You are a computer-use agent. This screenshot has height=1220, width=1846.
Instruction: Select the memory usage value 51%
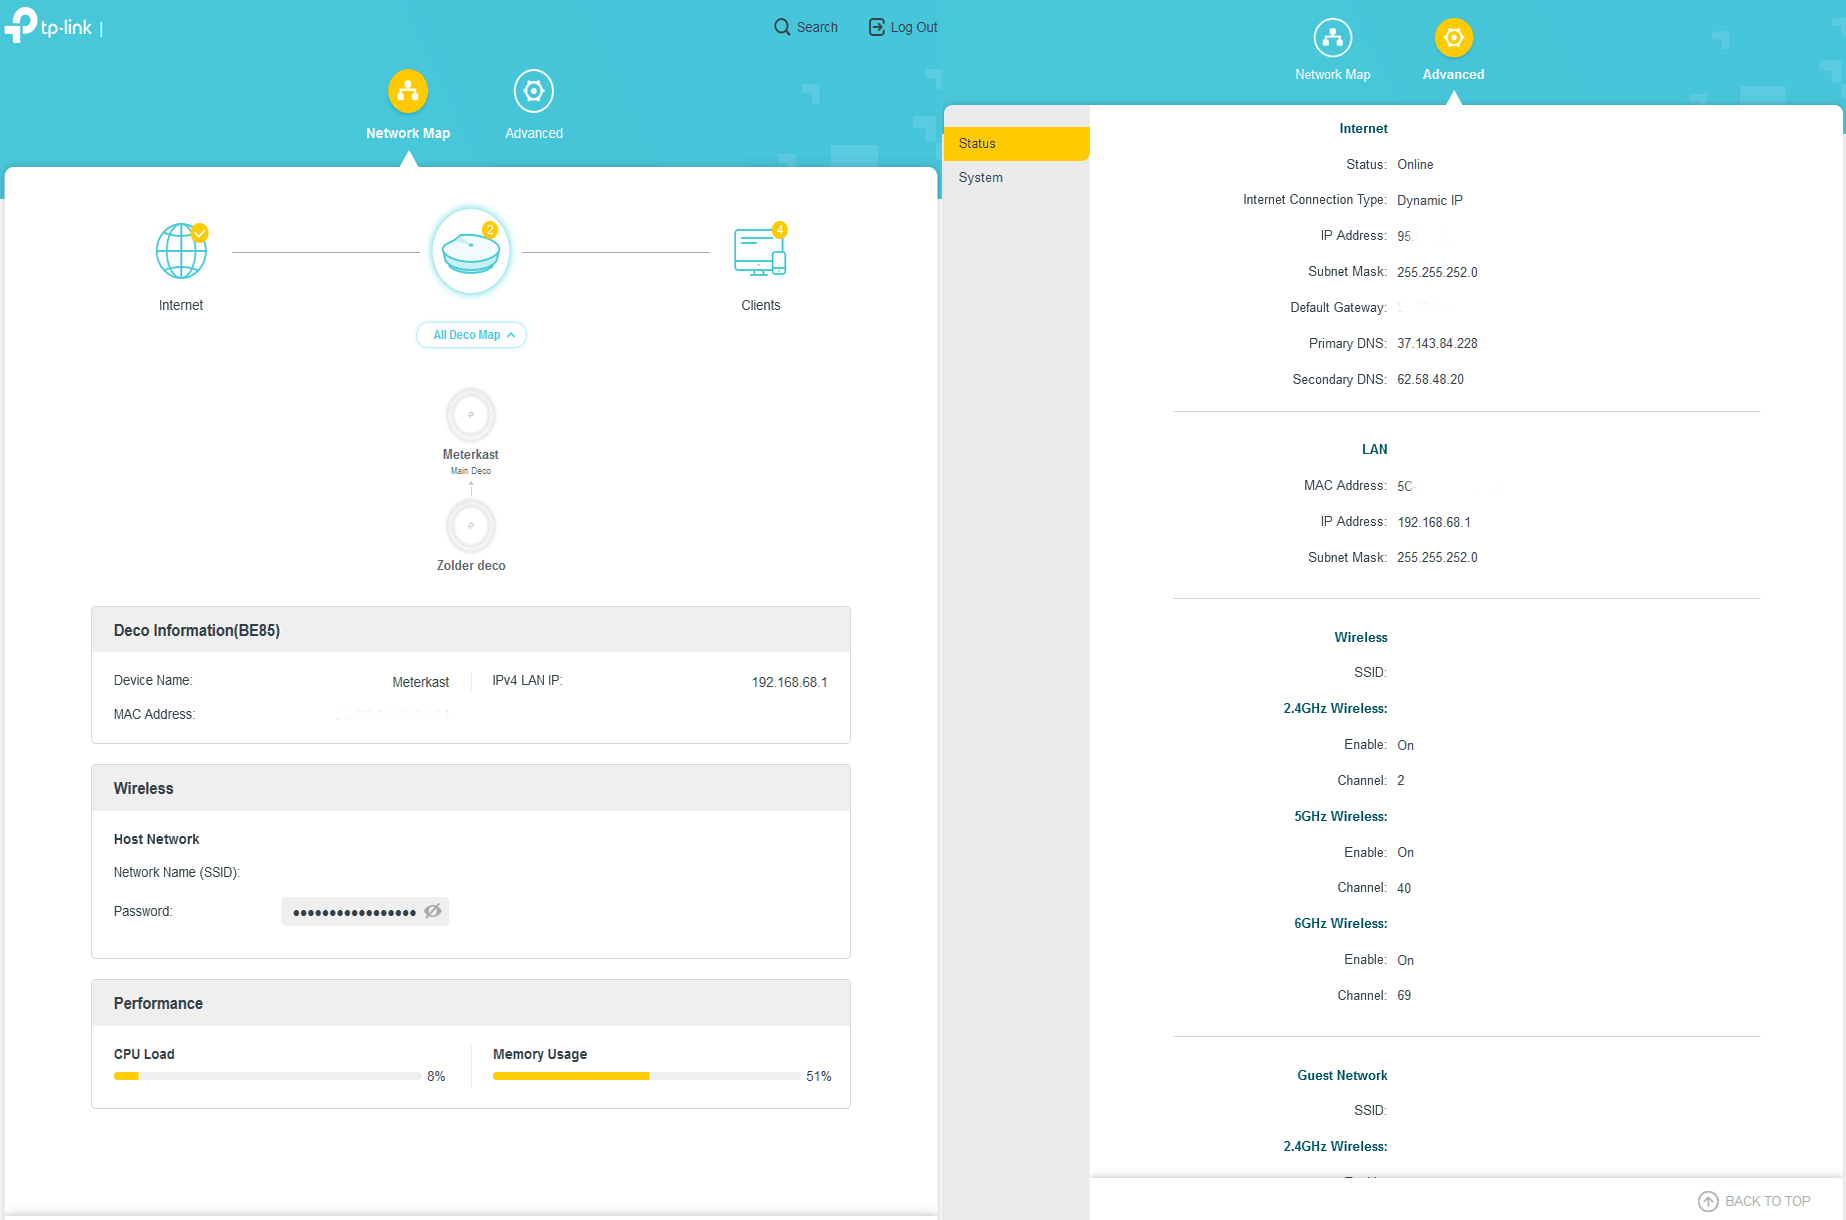[819, 1076]
